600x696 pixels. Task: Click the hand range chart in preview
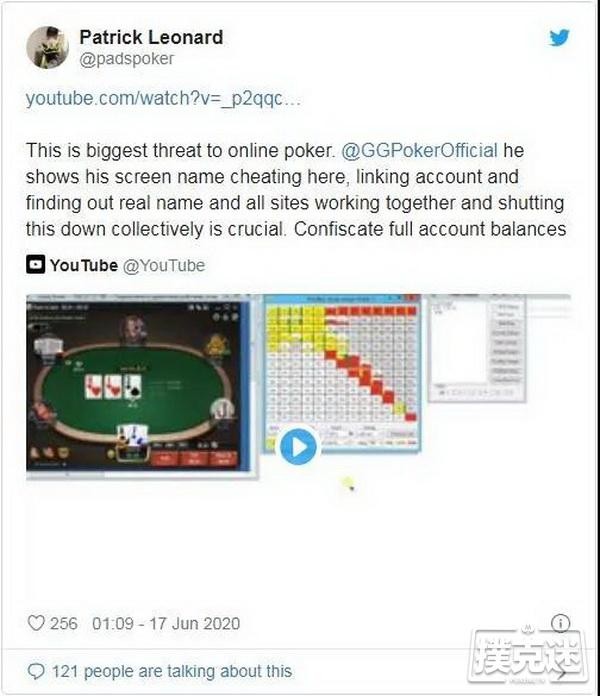point(342,373)
